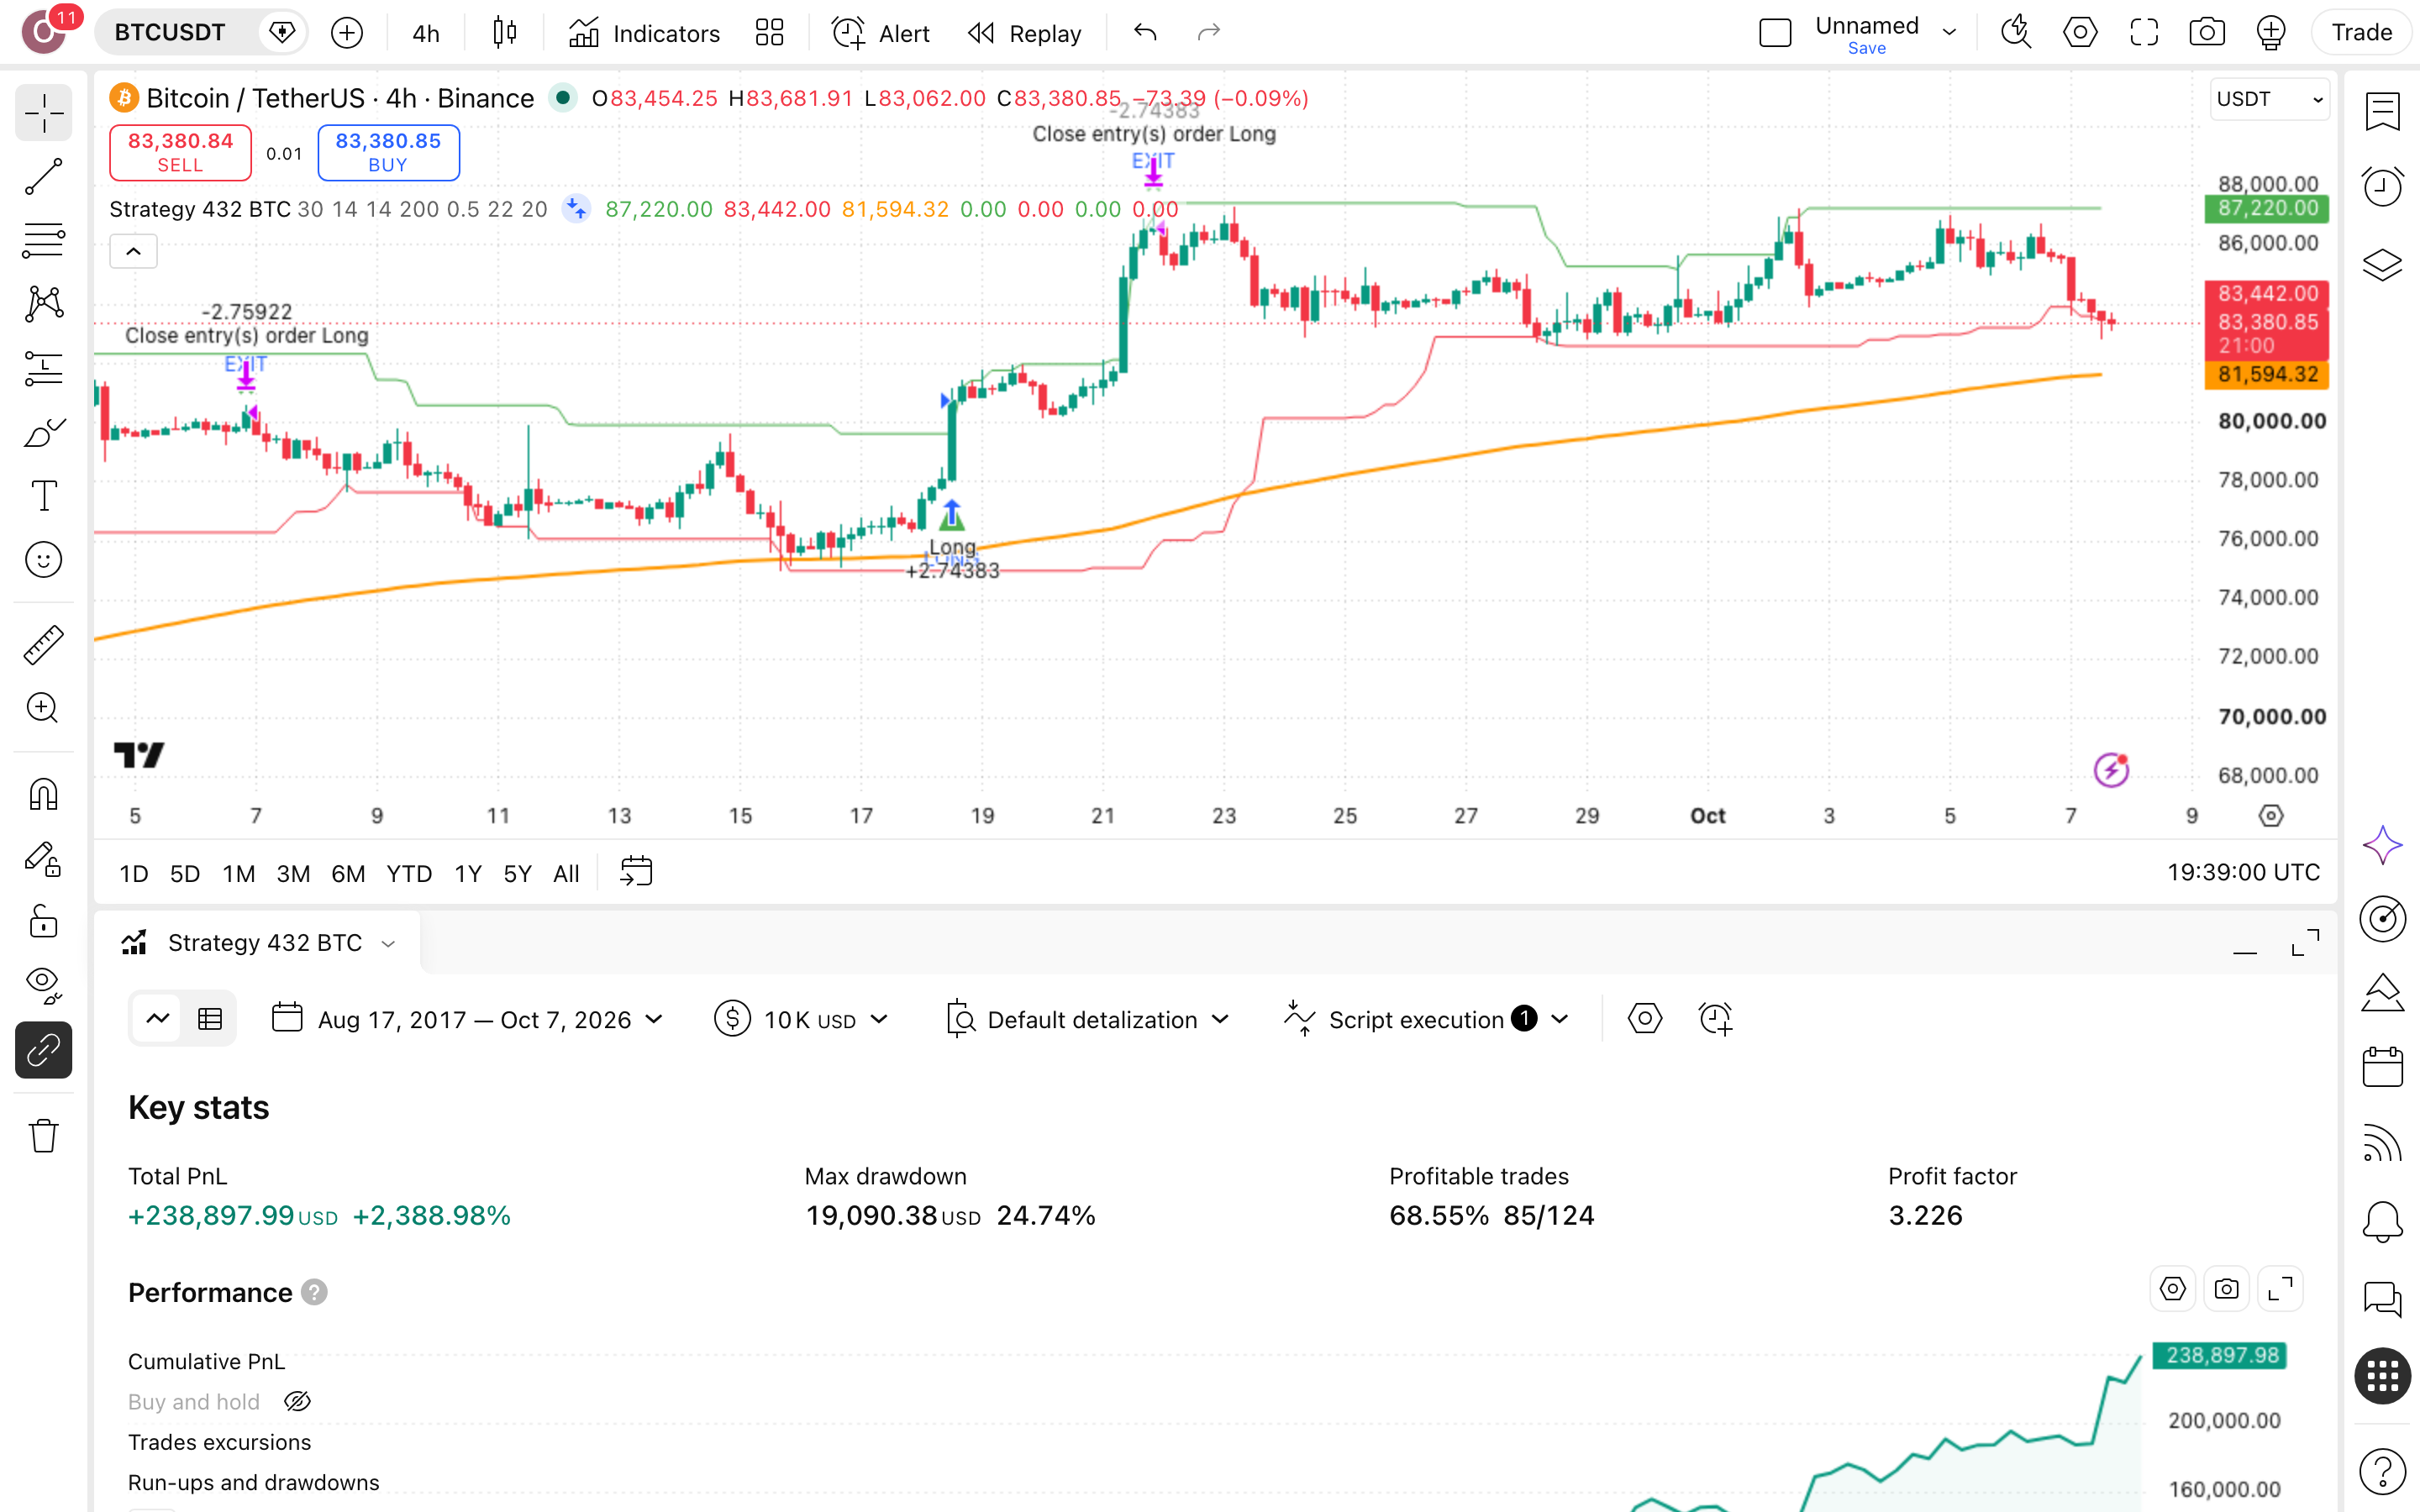Viewport: 2420px width, 1512px height.
Task: Click the zoom in tool
Action: point(43,708)
